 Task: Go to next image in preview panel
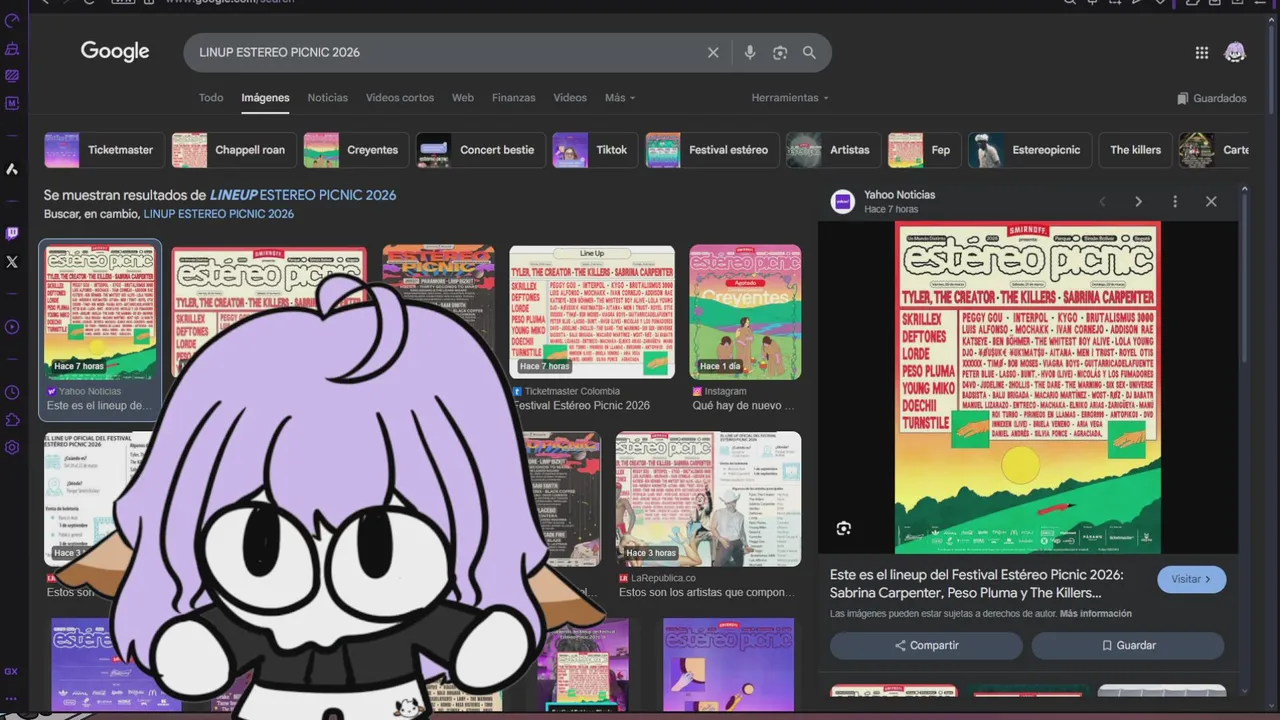tap(1138, 202)
